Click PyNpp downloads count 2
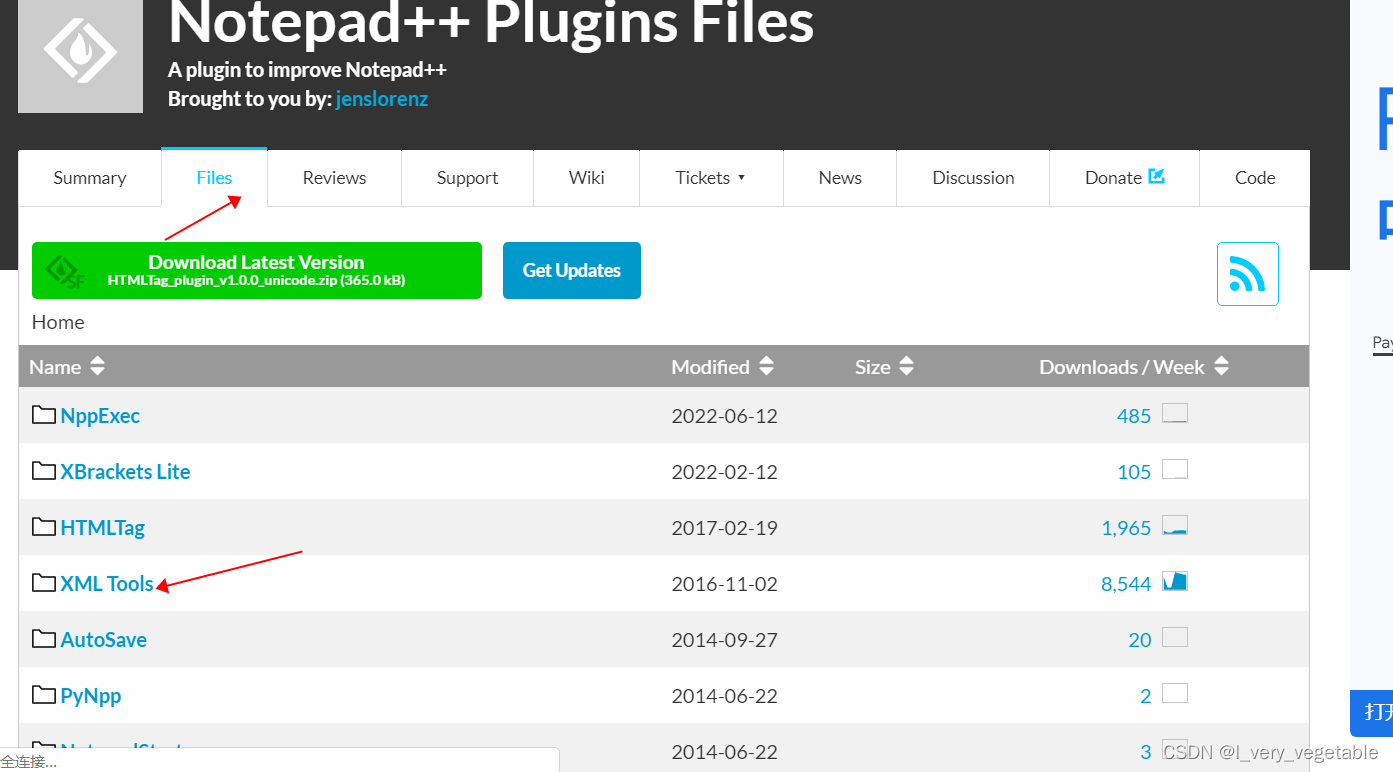 1146,696
